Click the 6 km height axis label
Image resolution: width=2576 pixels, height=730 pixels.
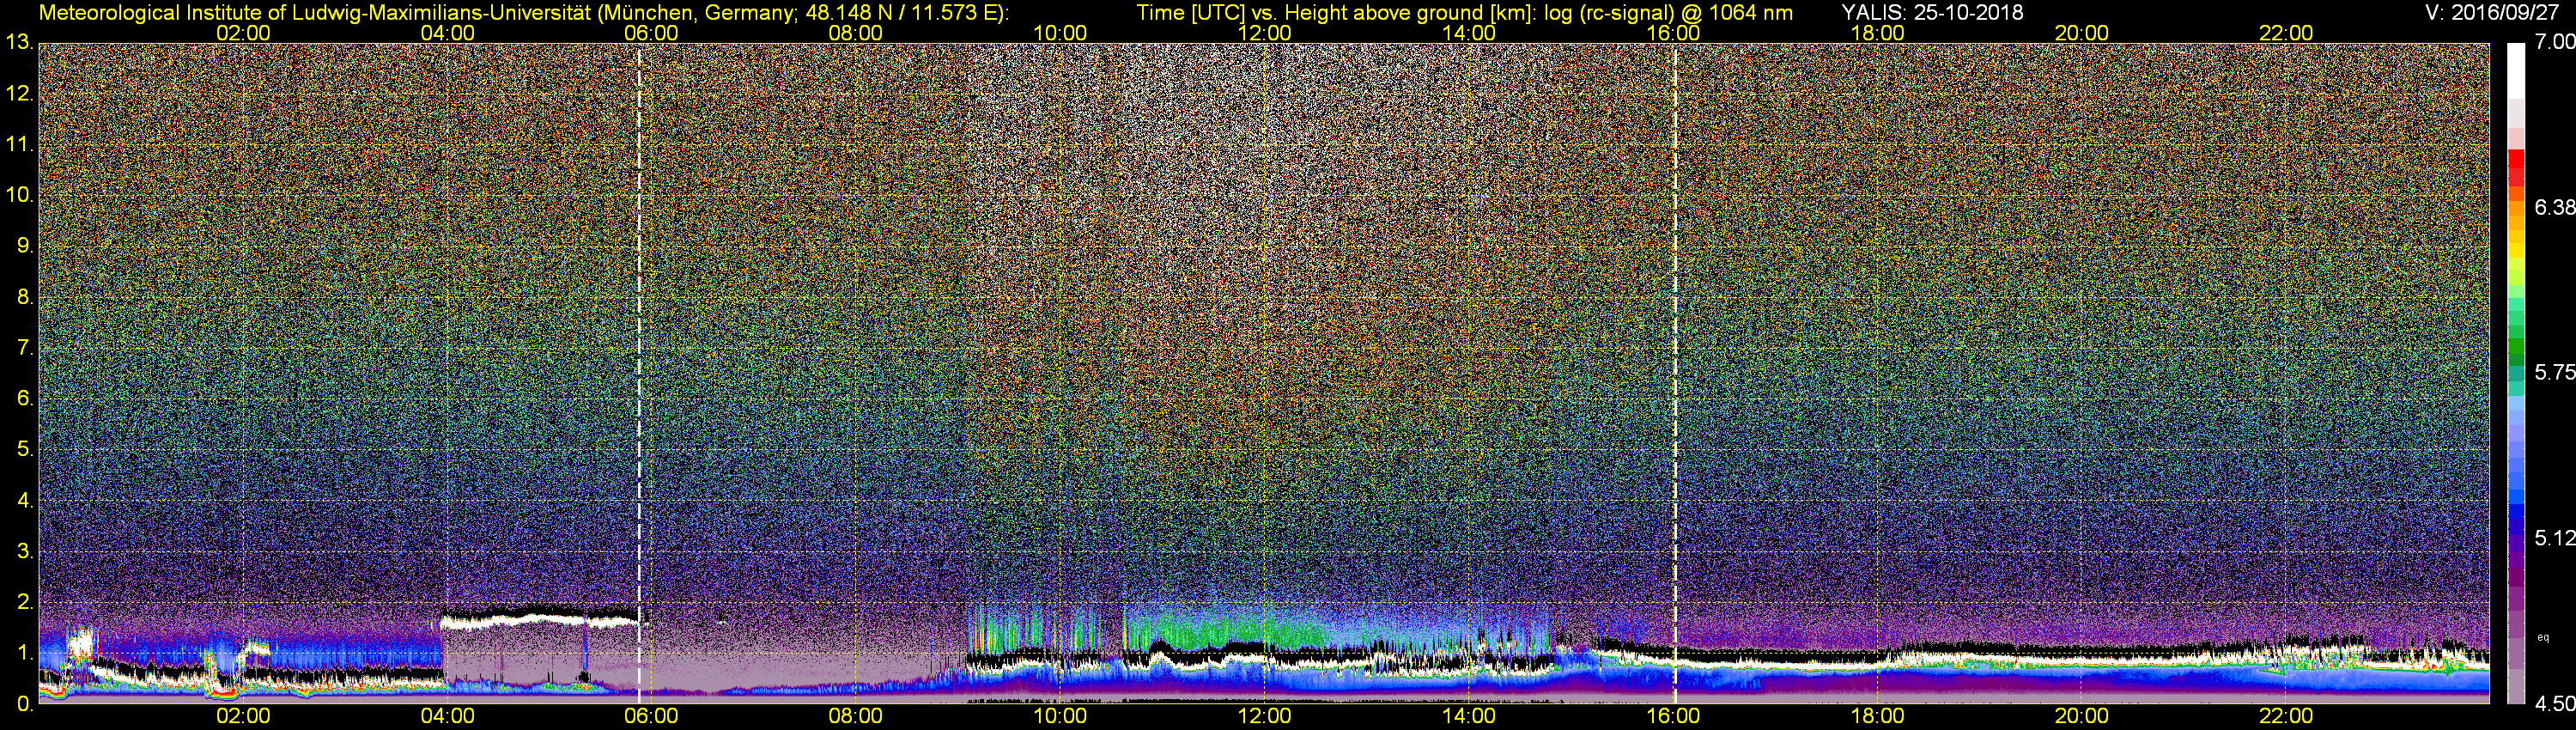pyautogui.click(x=25, y=399)
